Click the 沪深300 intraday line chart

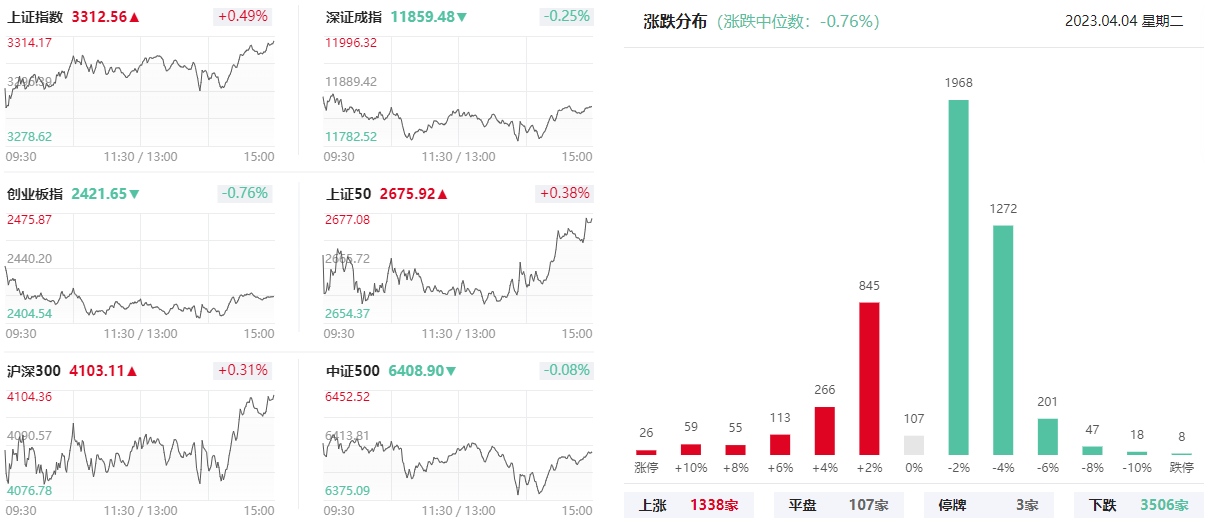point(140,440)
